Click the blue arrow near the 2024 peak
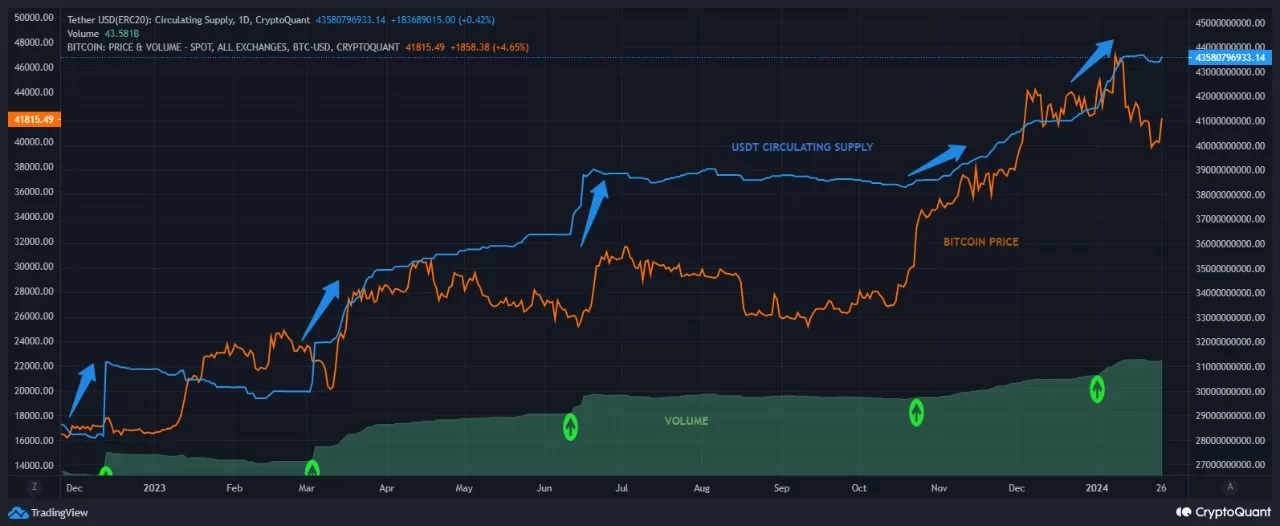1280x526 pixels. pyautogui.click(x=1091, y=60)
